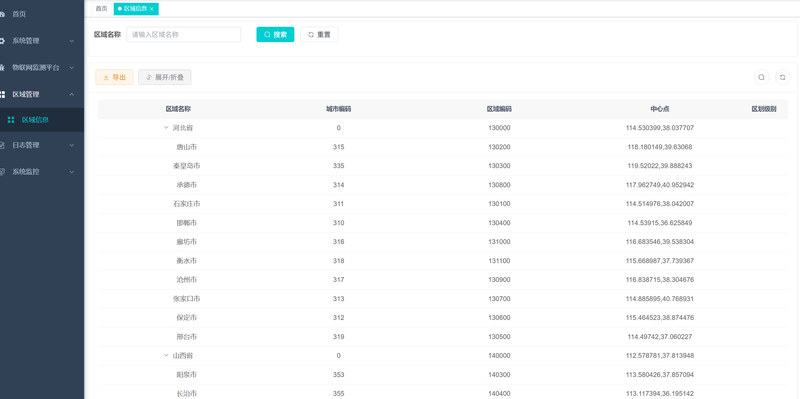This screenshot has height=399, width=800.
Task: Click the 日志管理 icon in sidebar
Action: coord(2,145)
